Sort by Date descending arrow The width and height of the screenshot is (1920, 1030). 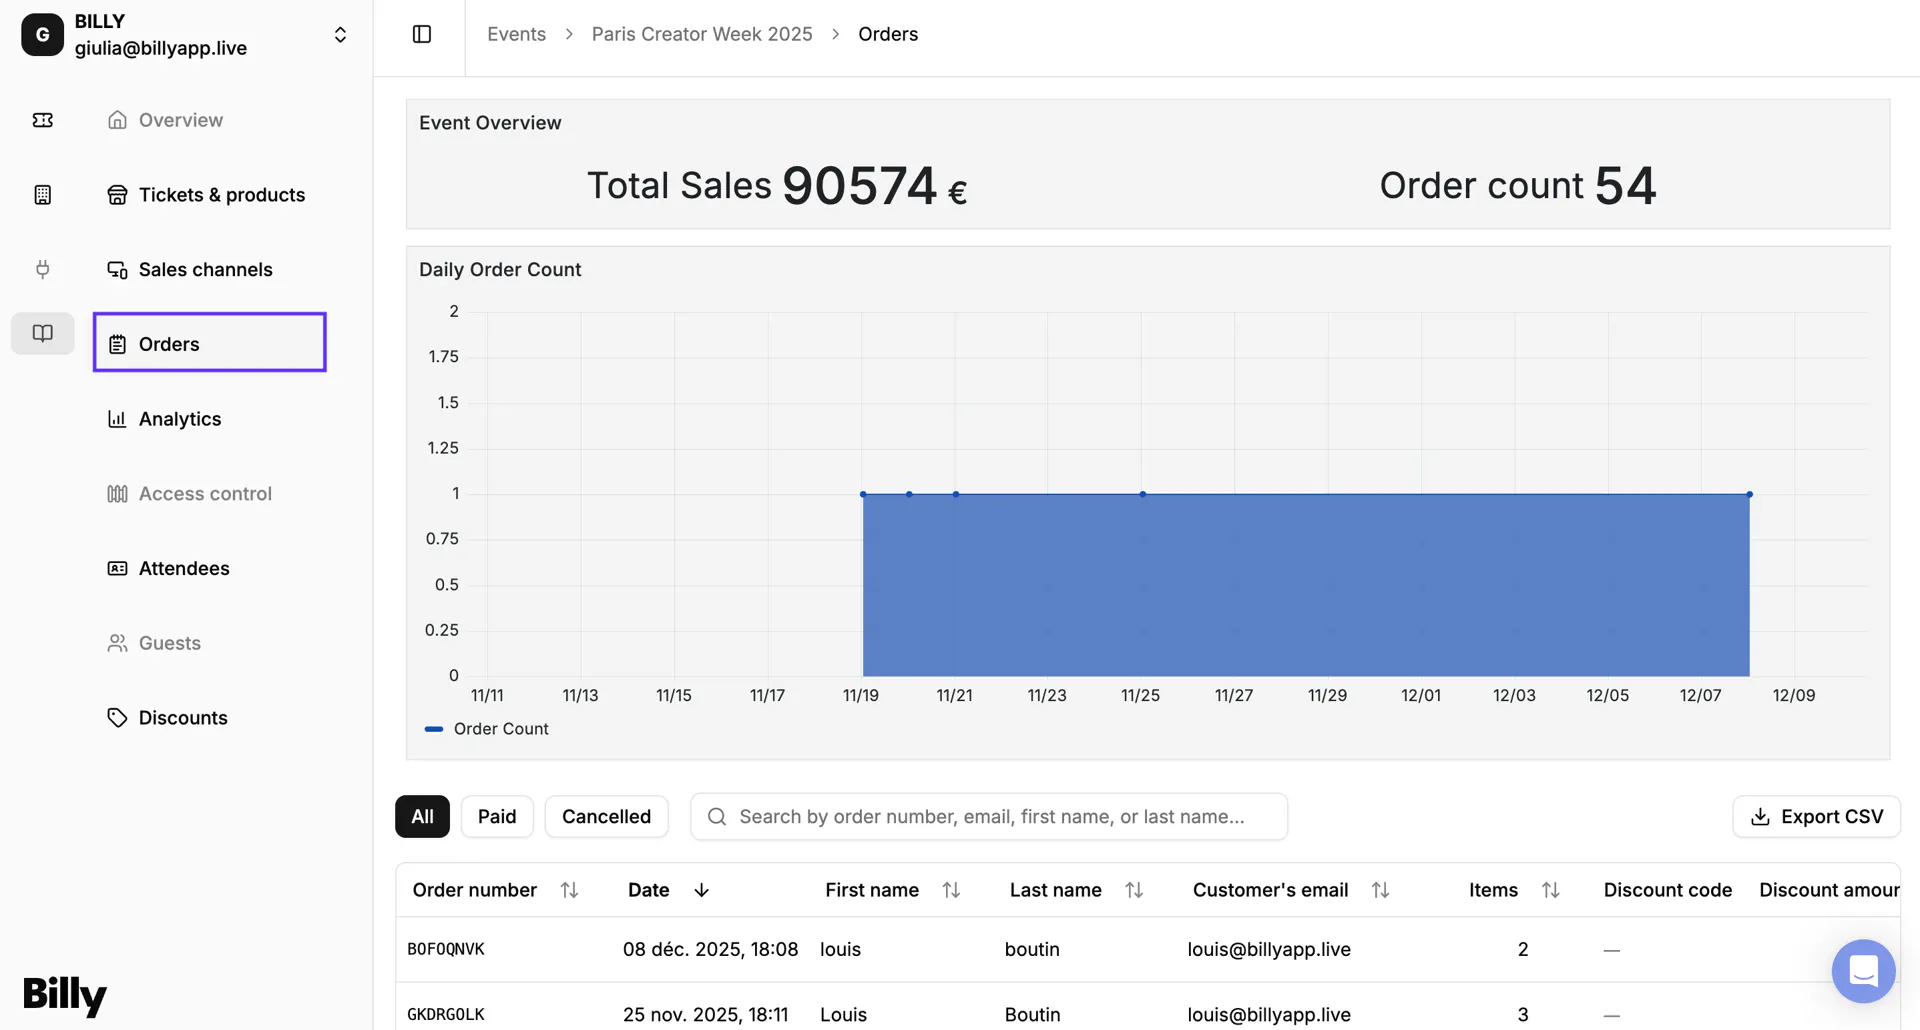point(701,890)
